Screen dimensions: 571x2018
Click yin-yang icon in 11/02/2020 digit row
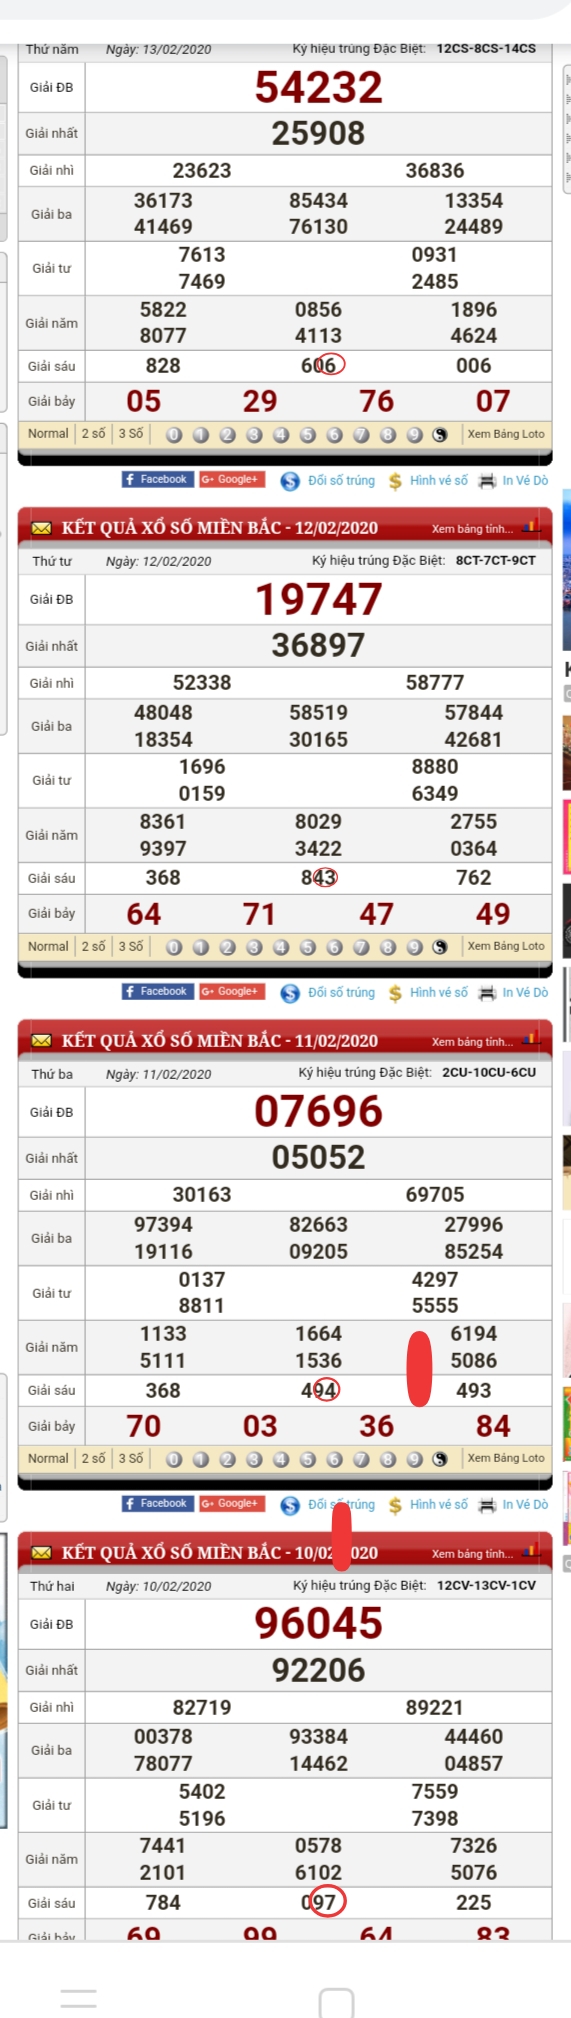click(440, 1459)
